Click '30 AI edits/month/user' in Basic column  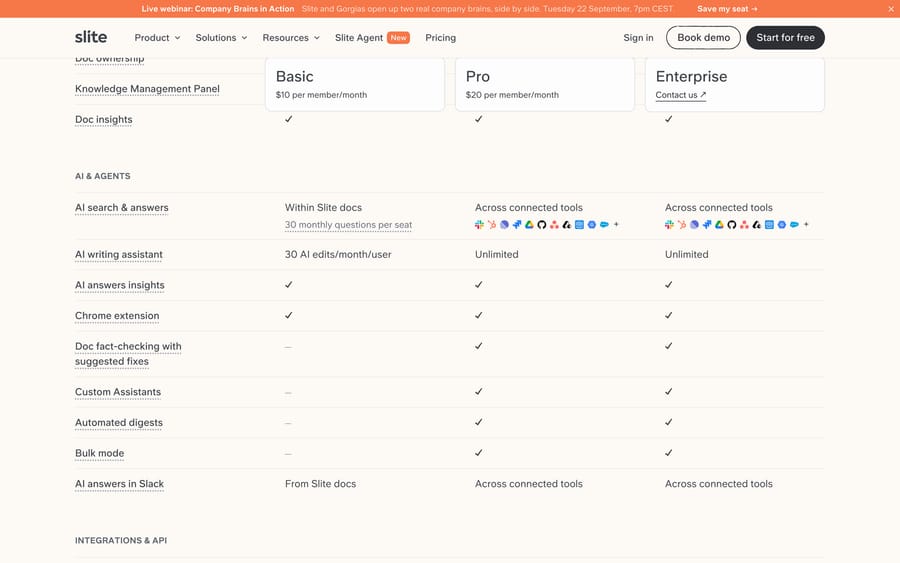338,254
